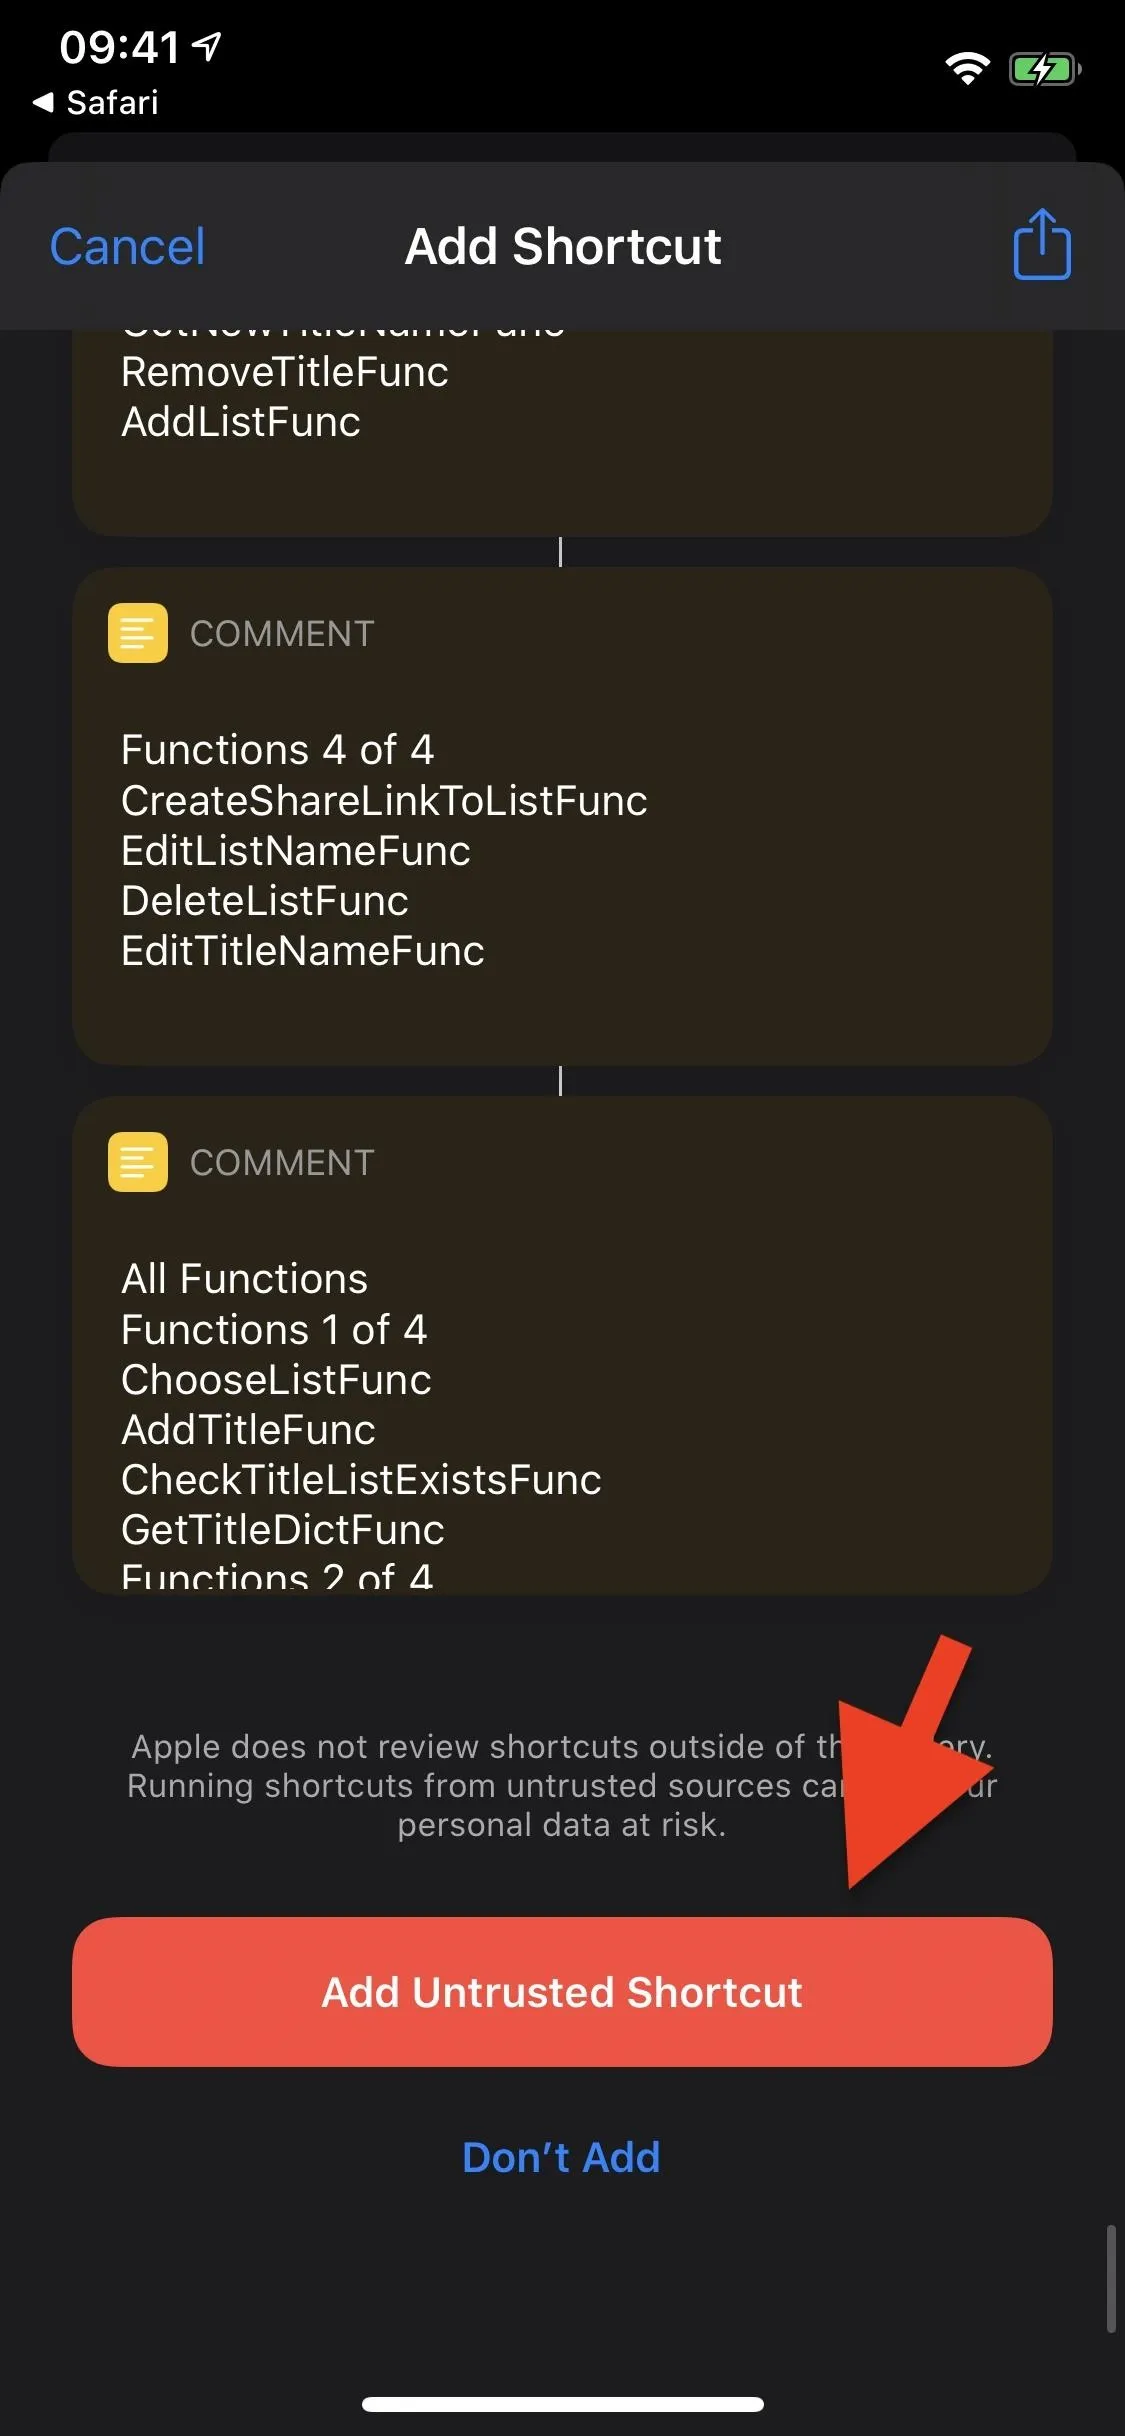Tap the RemoveTitleFunc line
1125x2436 pixels.
284,372
